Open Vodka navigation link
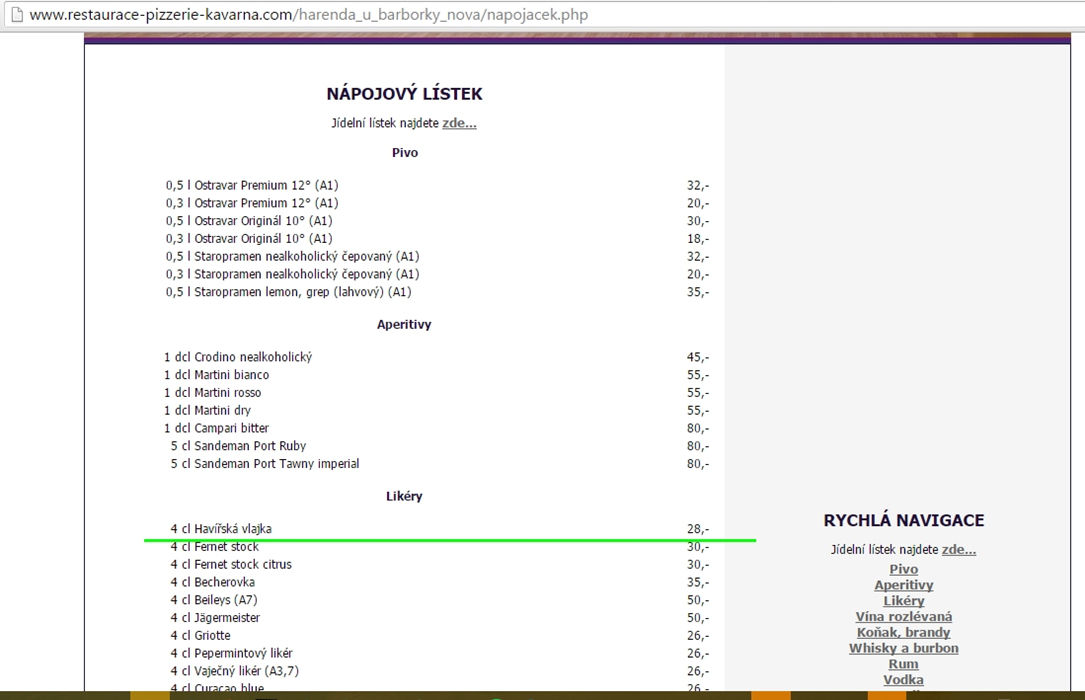This screenshot has width=1085, height=700. pyautogui.click(x=904, y=680)
